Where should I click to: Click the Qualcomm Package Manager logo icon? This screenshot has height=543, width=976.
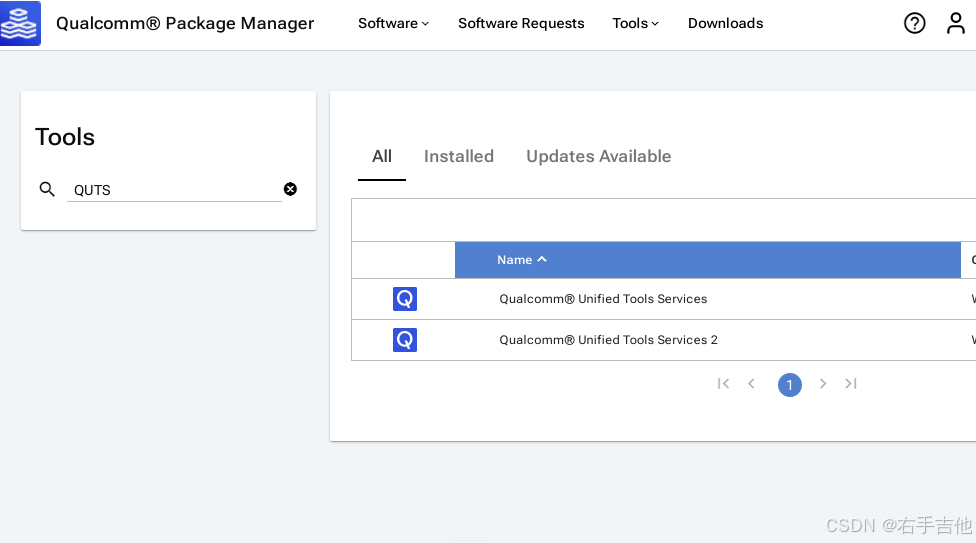[x=21, y=23]
